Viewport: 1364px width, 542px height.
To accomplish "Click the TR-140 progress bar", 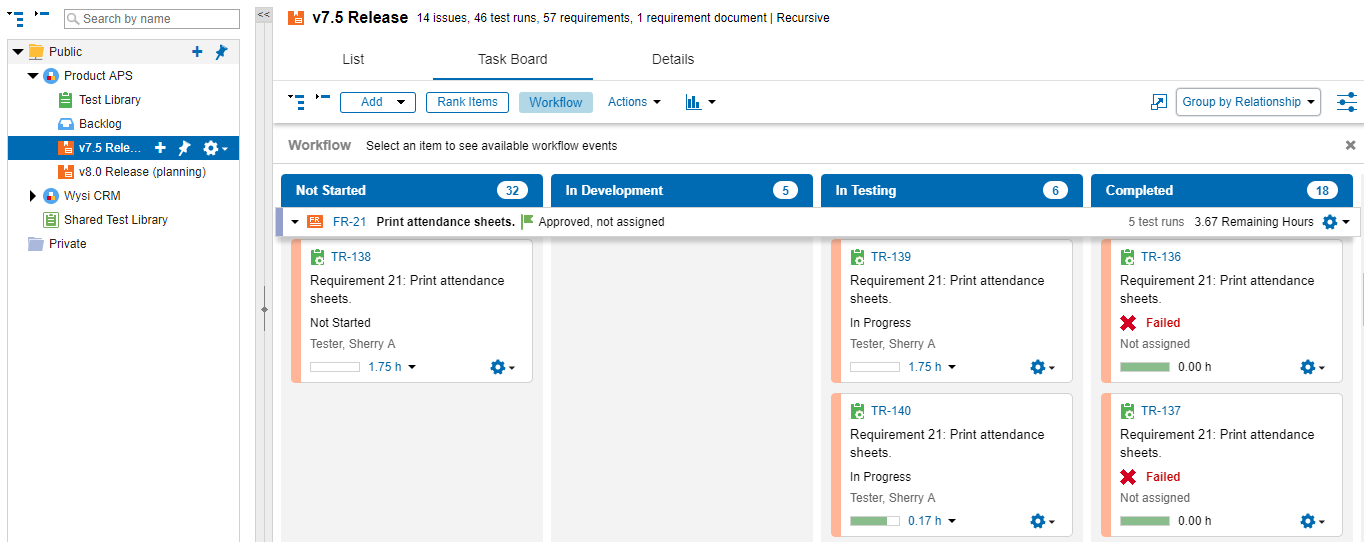I will point(874,521).
